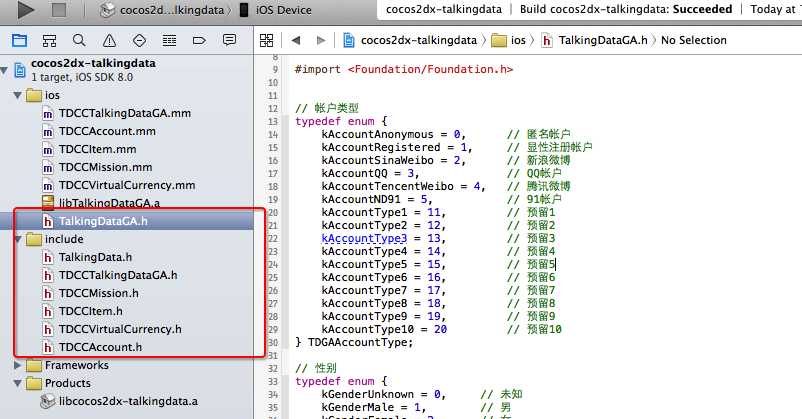Open the Test navigator diamond icon
The image size is (802, 419).
click(139, 40)
